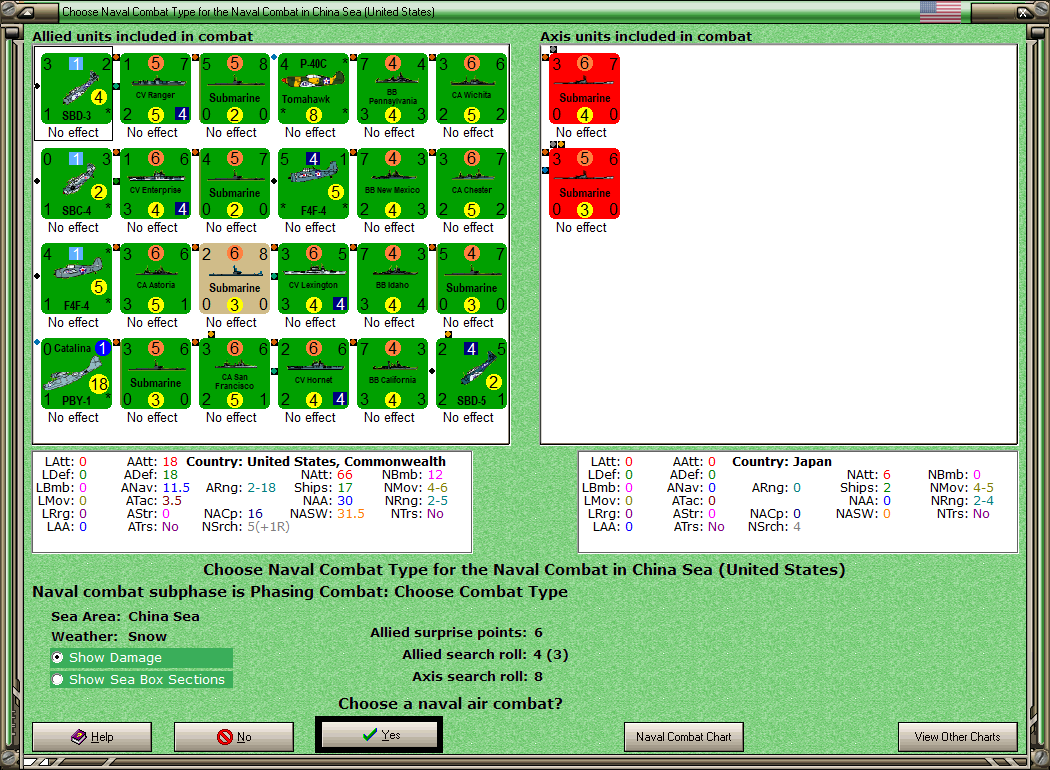Pick the BB Pennsylvania battleship counter
1050x770 pixels.
point(392,89)
